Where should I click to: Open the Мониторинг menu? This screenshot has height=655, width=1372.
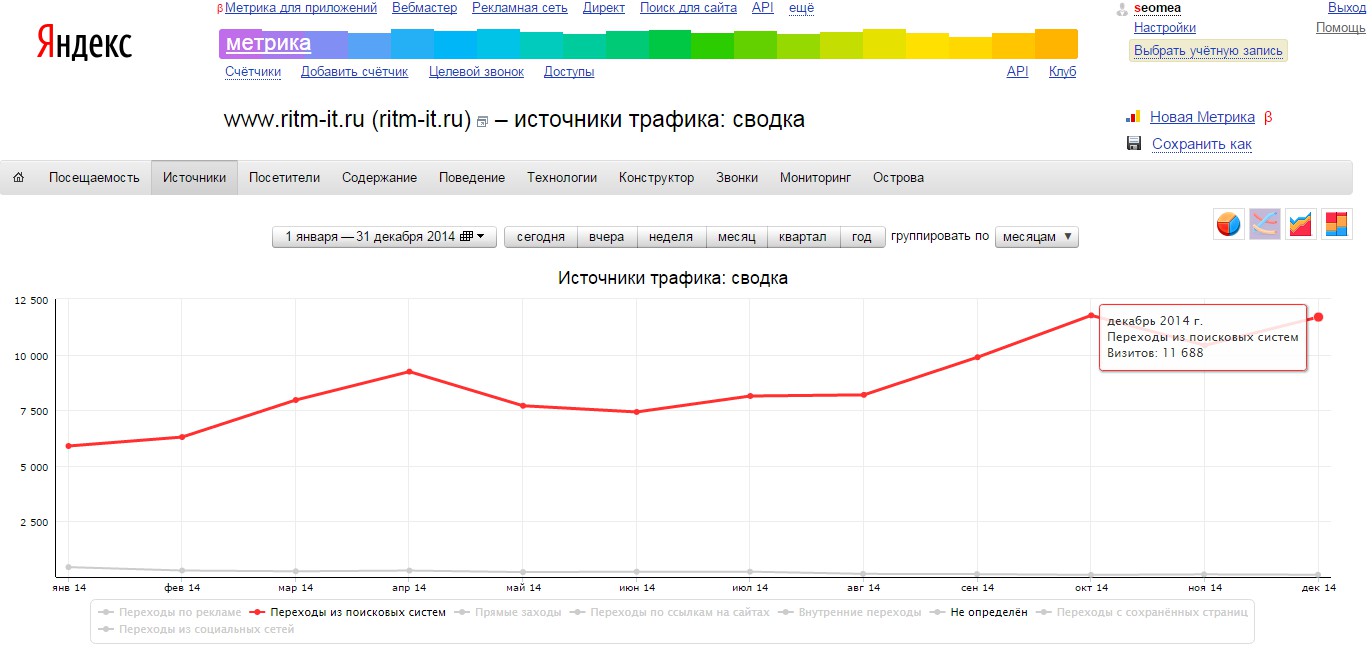pyautogui.click(x=815, y=178)
